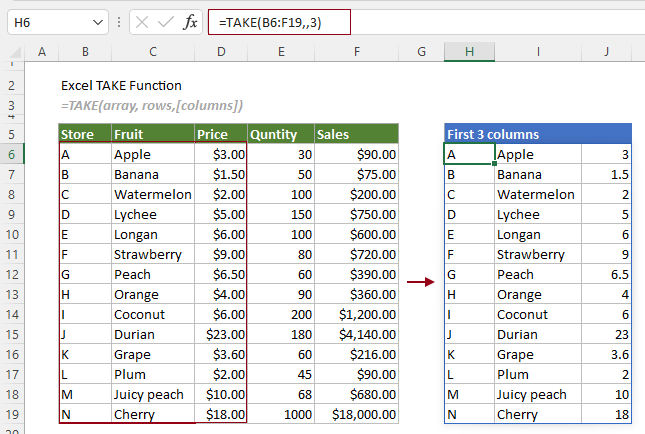Select column F header
The image size is (645, 434).
click(356, 51)
